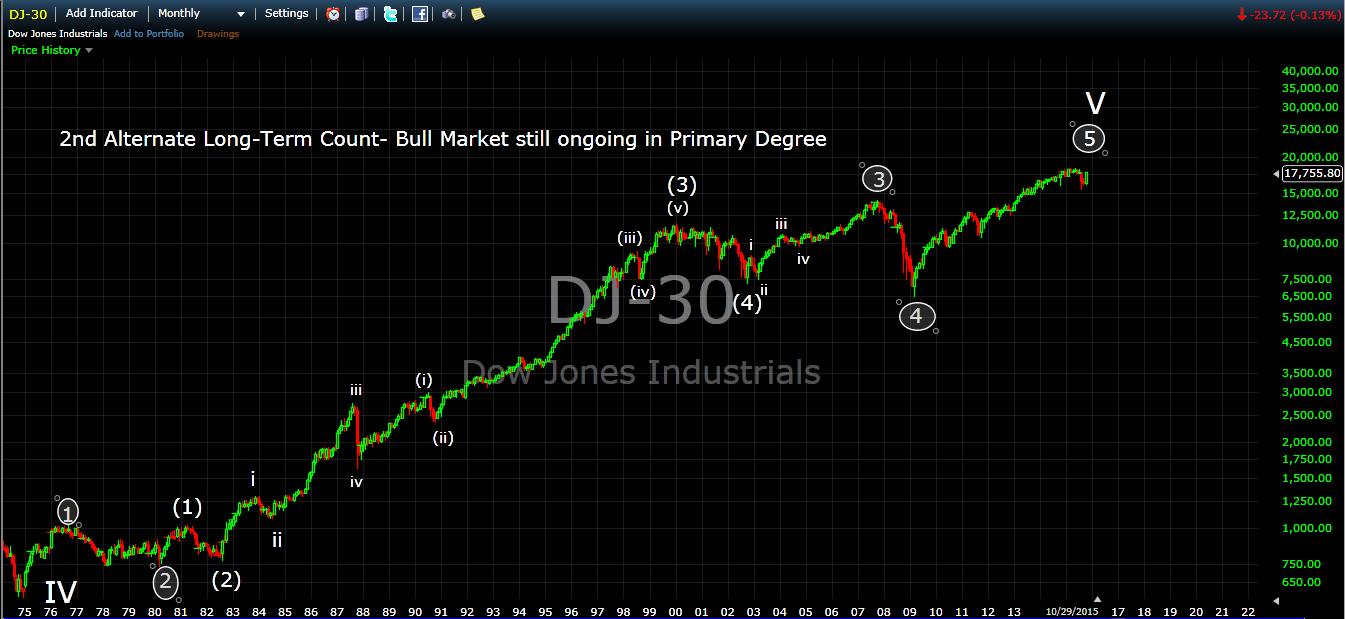
Task: Select the '(iv)' annotation near 1999
Action: pos(643,292)
